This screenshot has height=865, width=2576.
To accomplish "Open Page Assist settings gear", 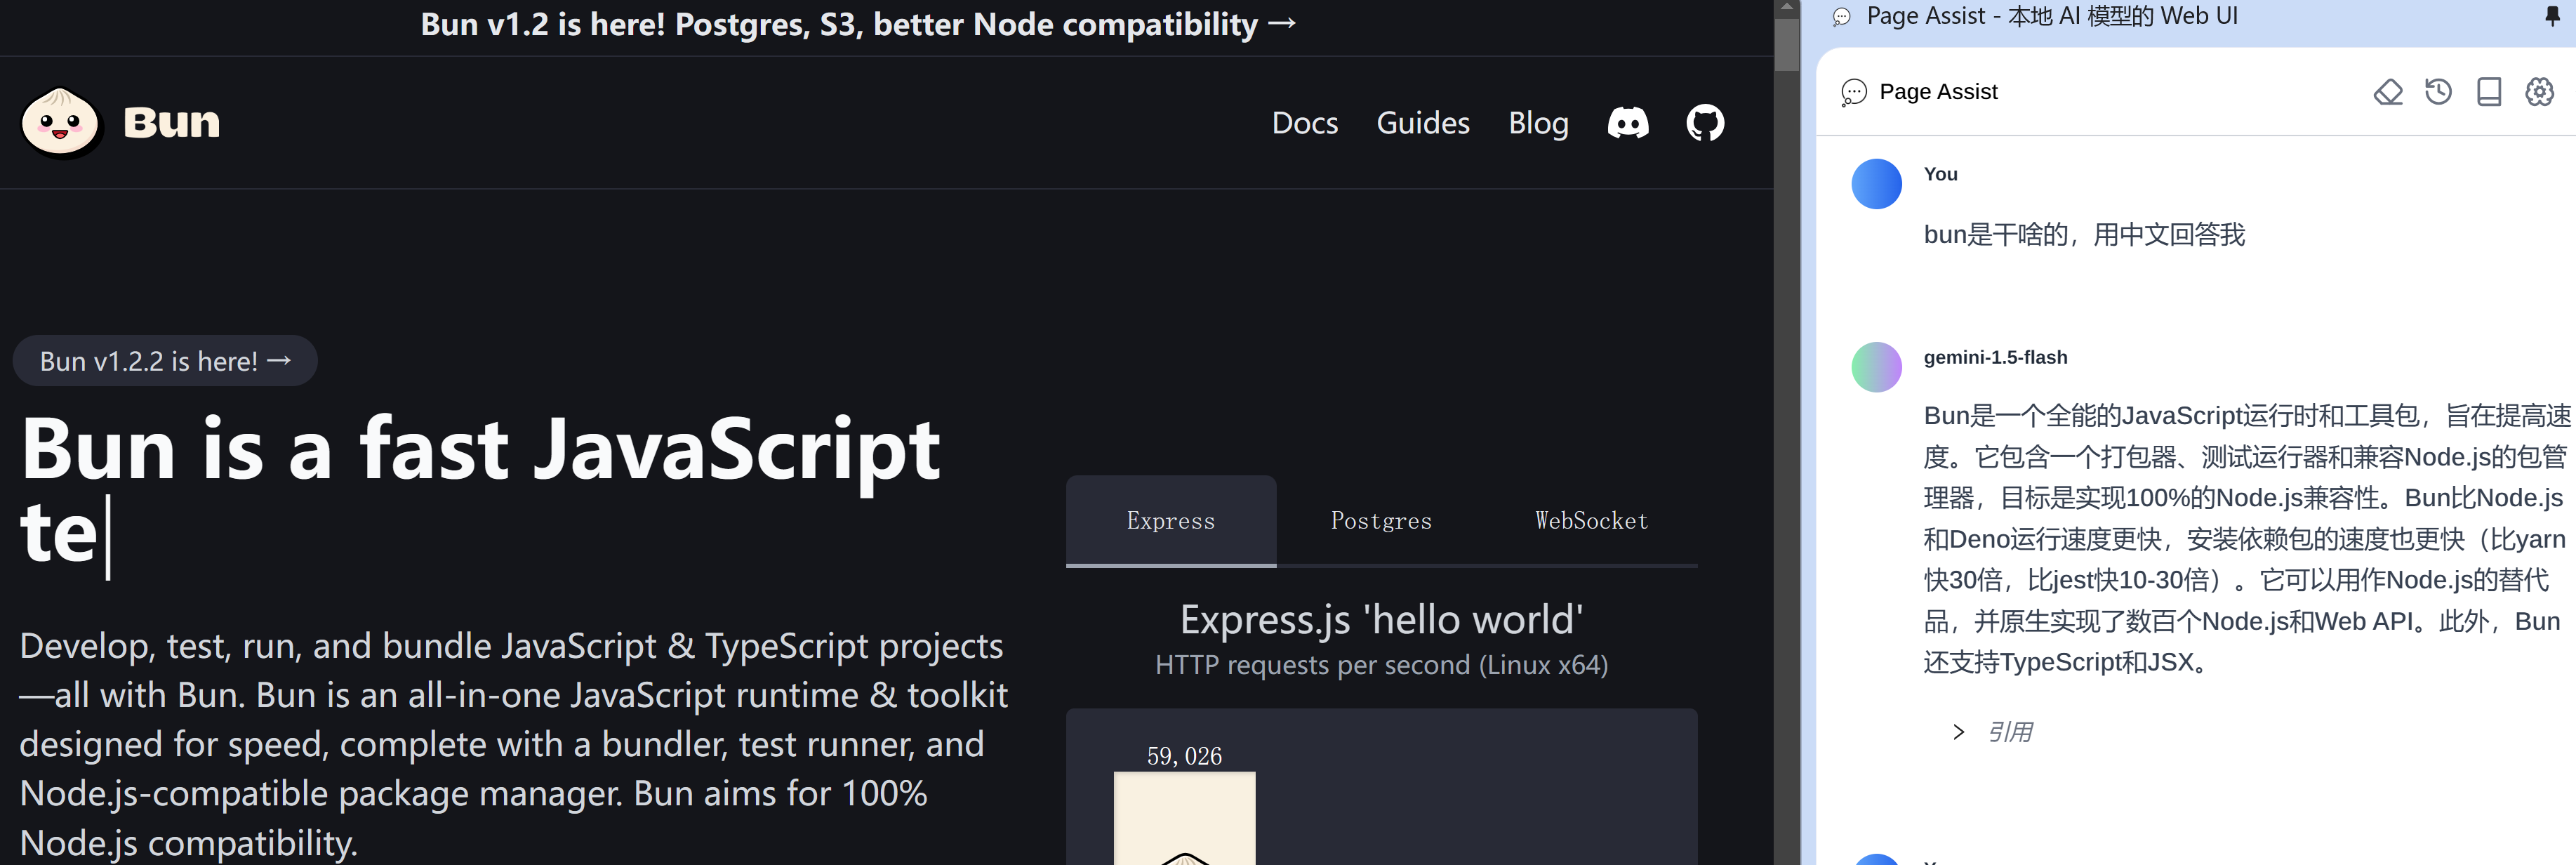I will [x=2539, y=92].
